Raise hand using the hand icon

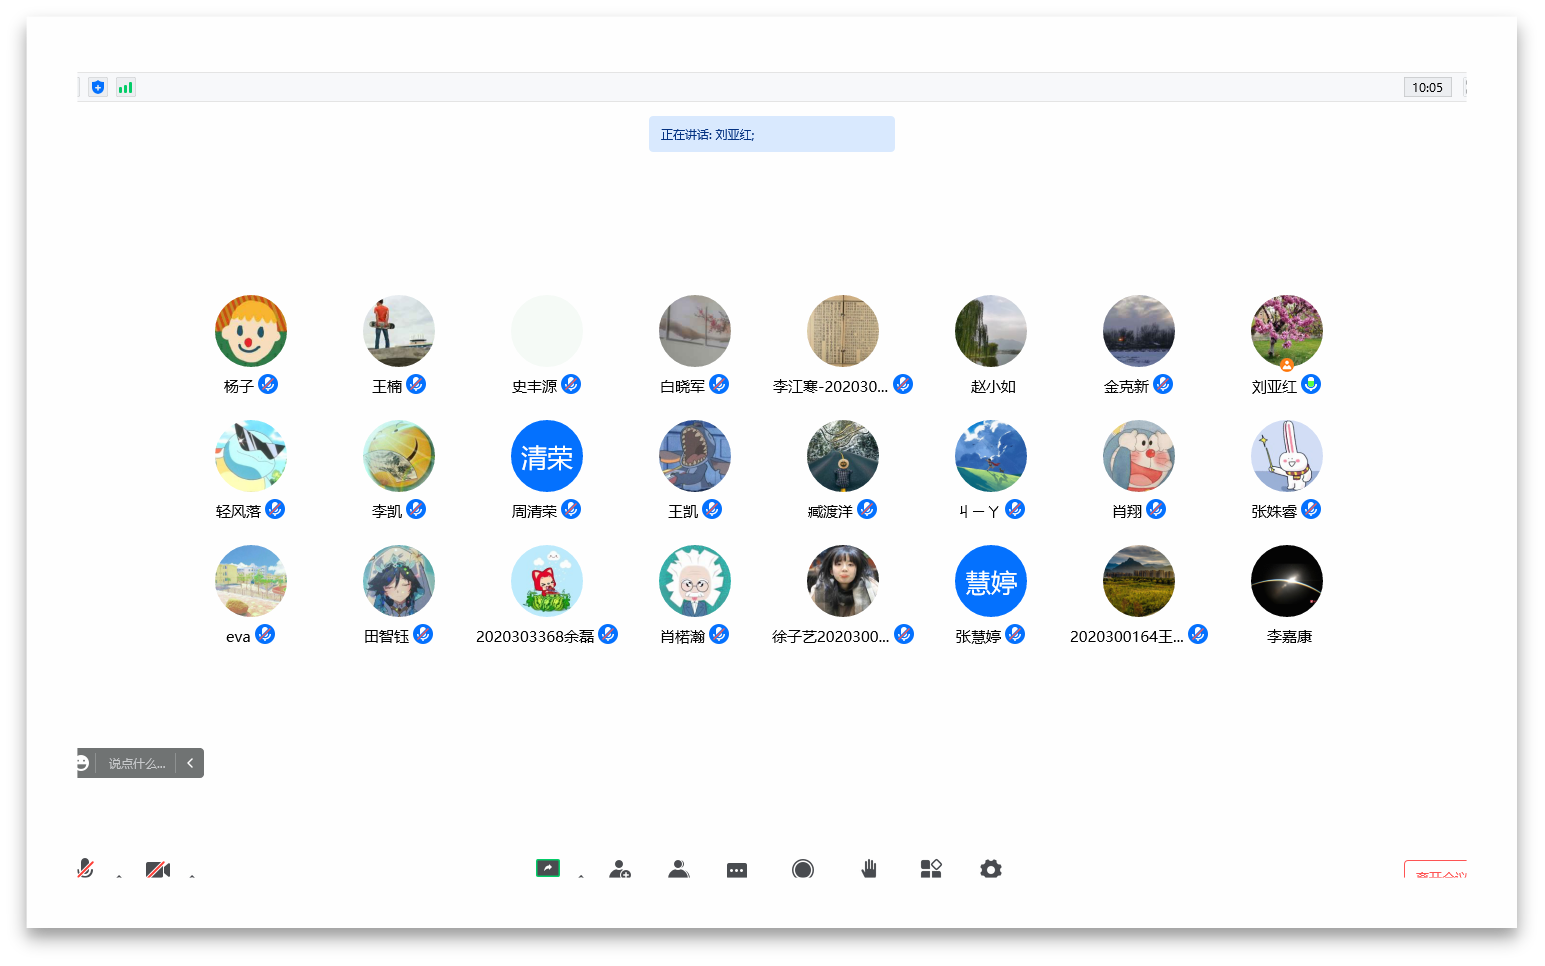[869, 869]
